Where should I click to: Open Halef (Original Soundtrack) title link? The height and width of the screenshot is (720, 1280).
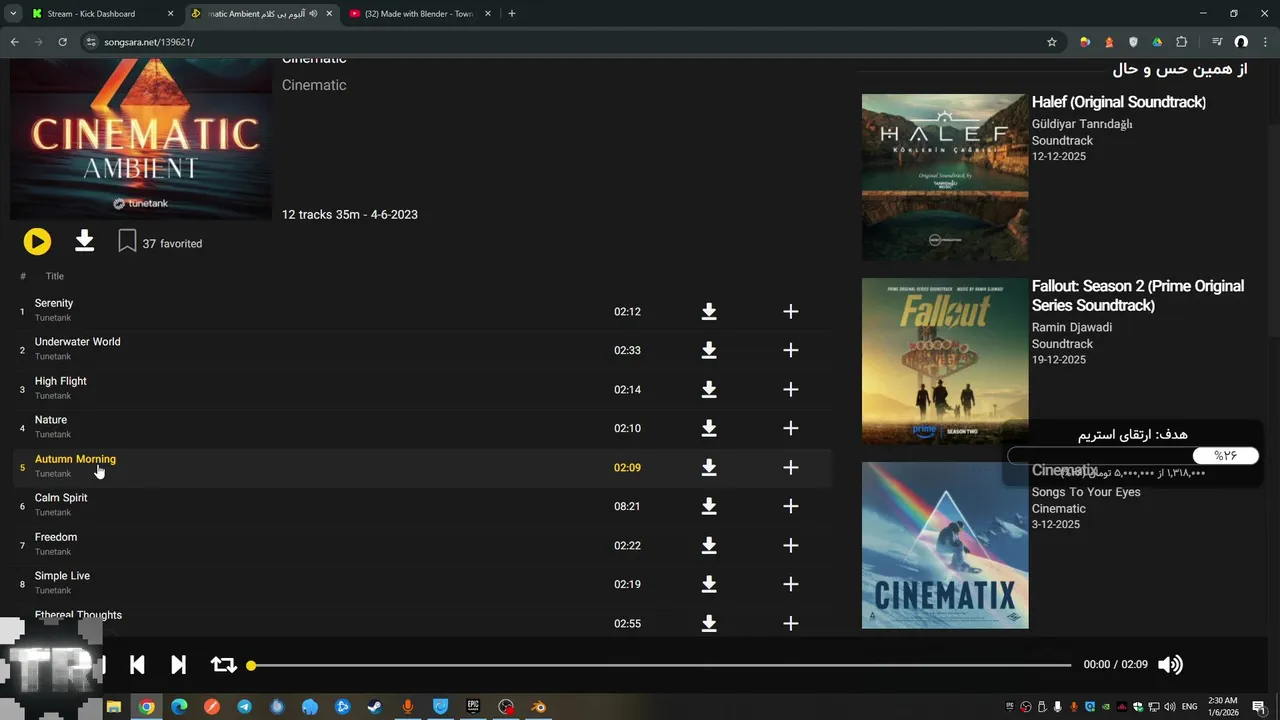(1119, 102)
